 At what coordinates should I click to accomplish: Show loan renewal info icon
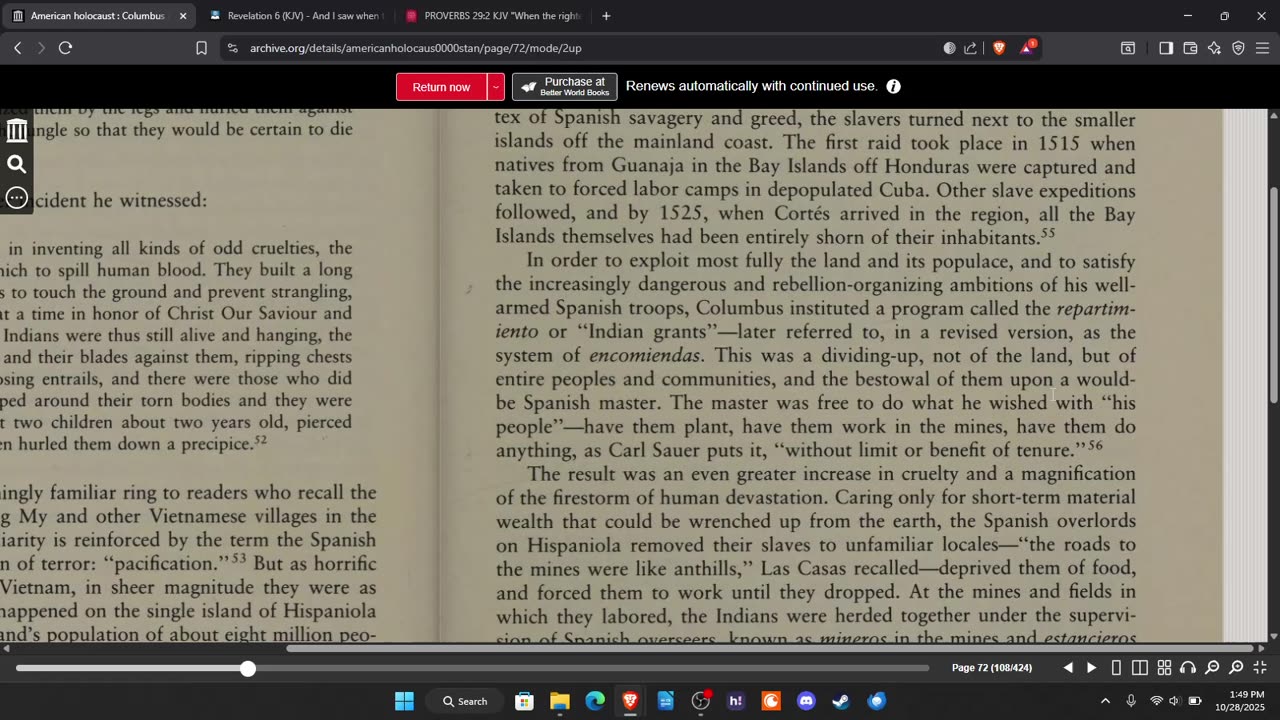pos(894,87)
